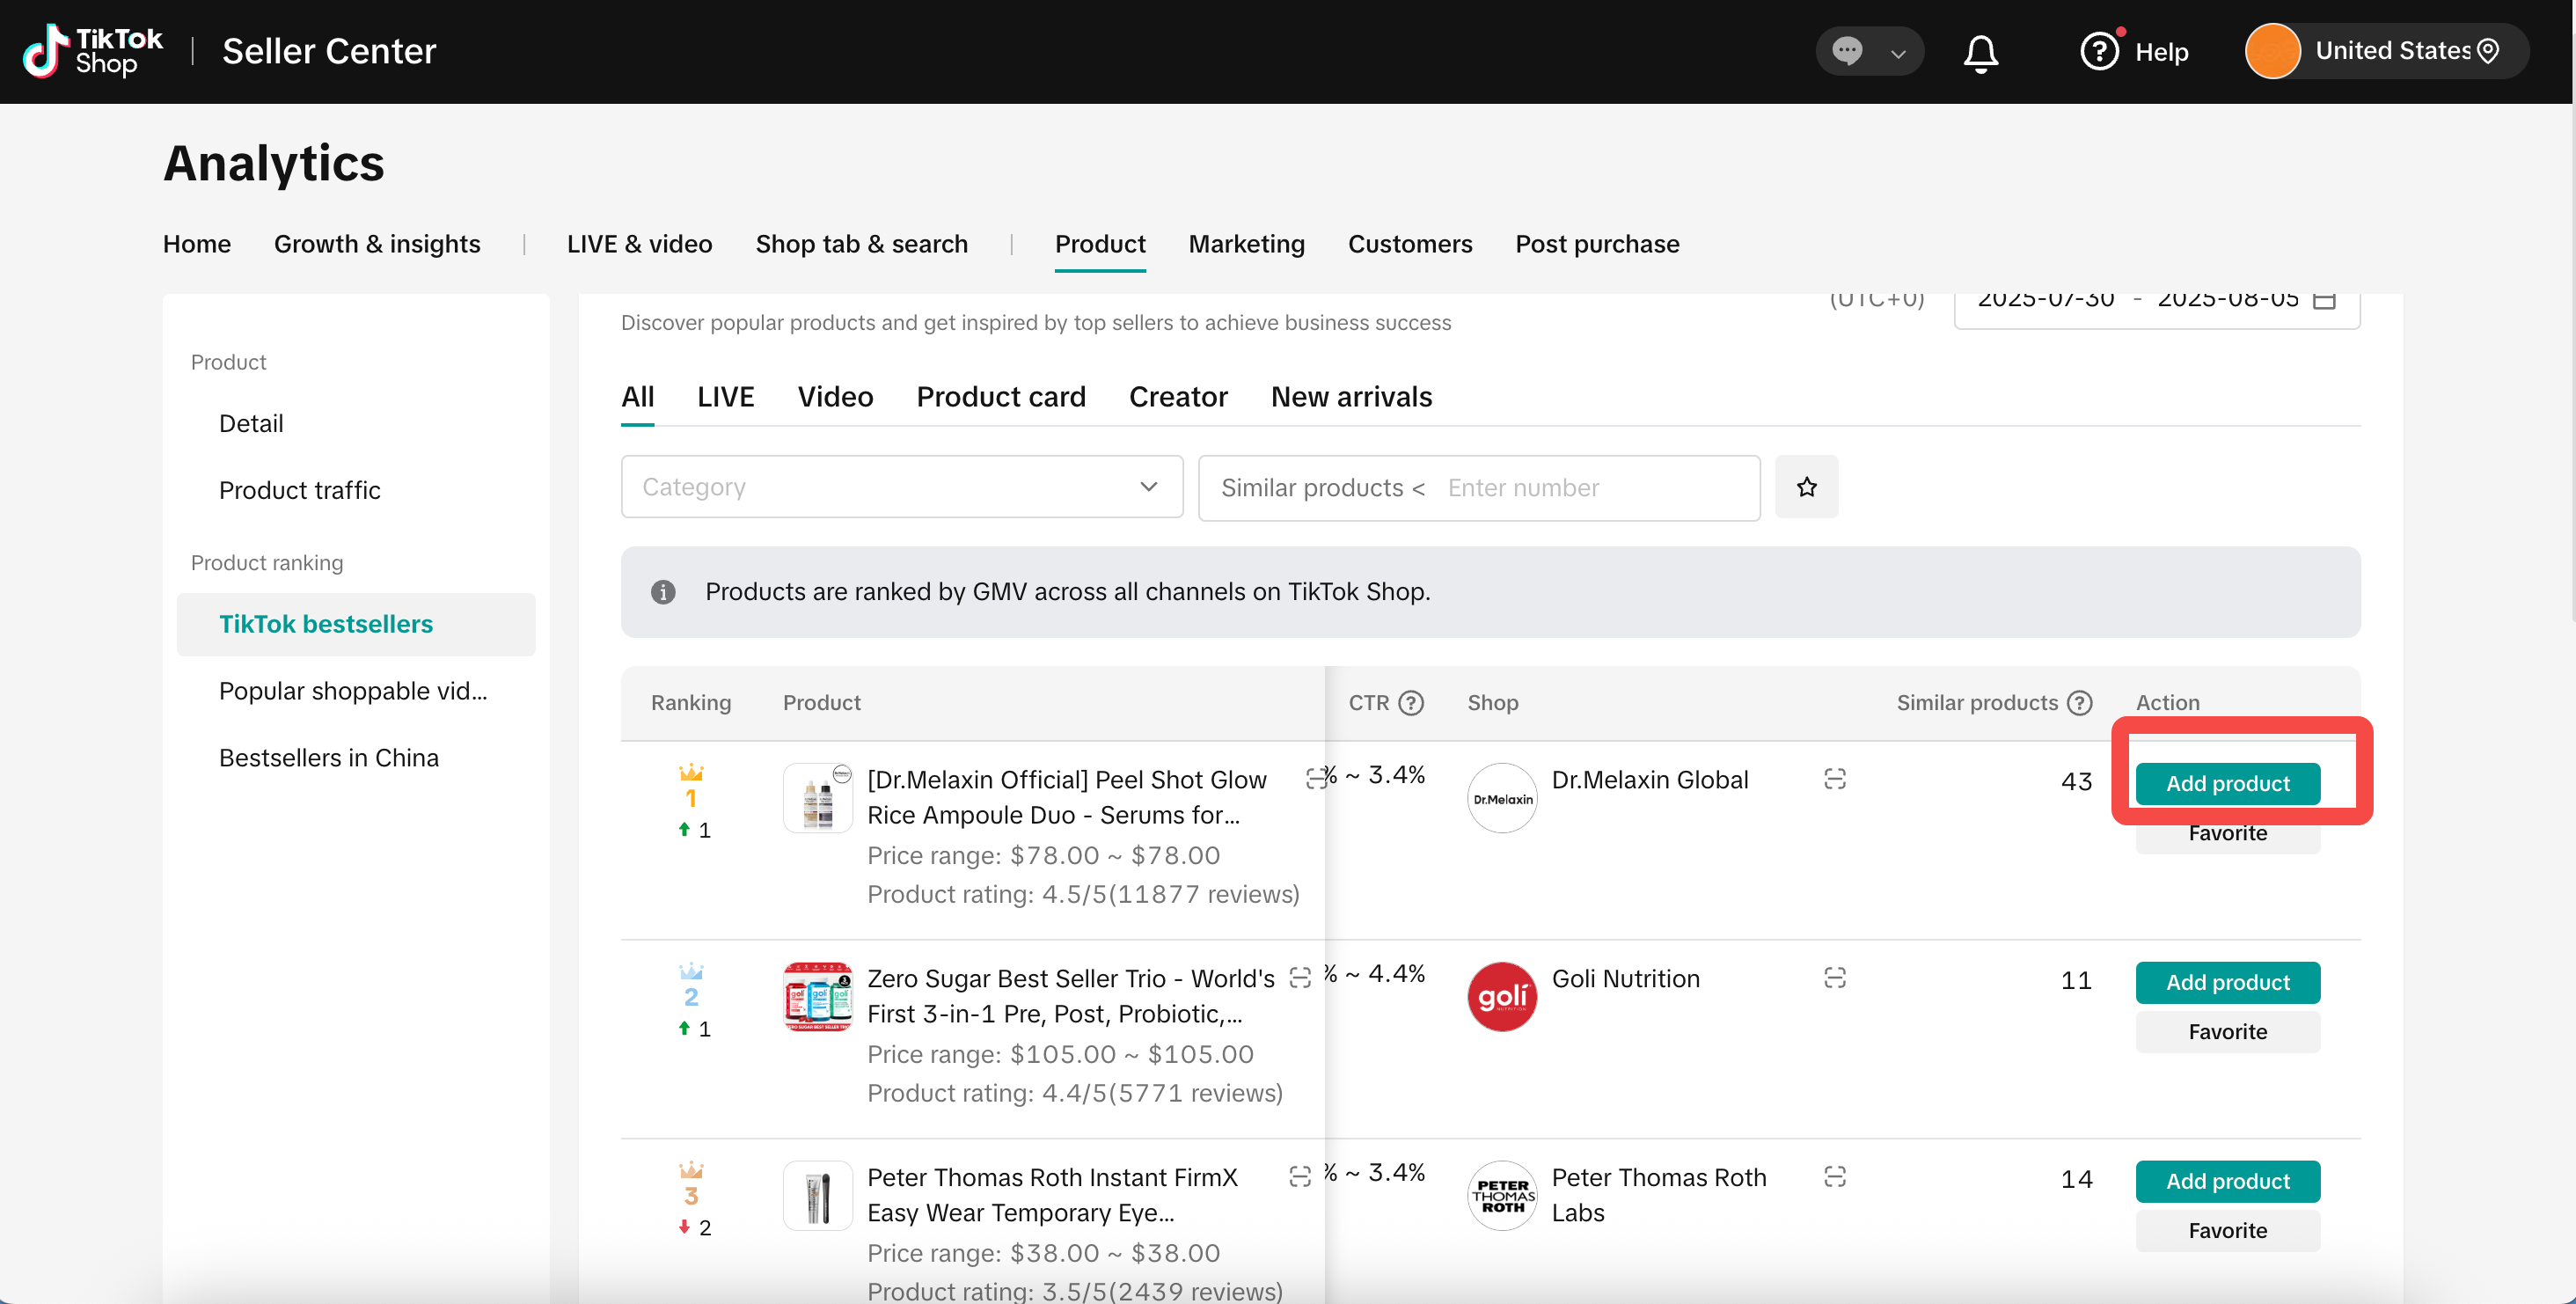Click the Similar products info icon
The image size is (2576, 1304).
[x=2080, y=703]
